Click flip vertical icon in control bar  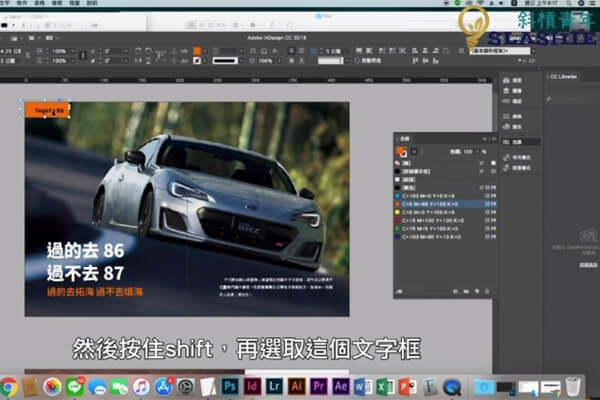pyautogui.click(x=148, y=61)
